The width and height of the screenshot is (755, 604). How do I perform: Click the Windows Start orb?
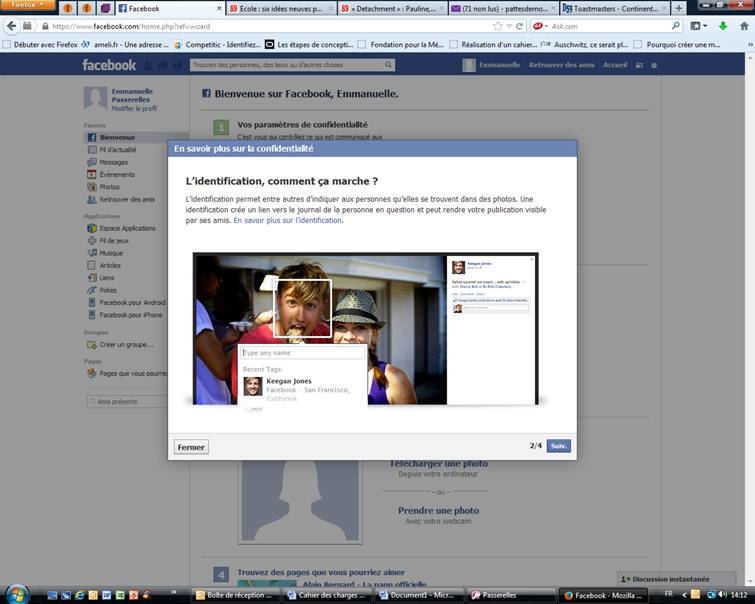pos(17,594)
